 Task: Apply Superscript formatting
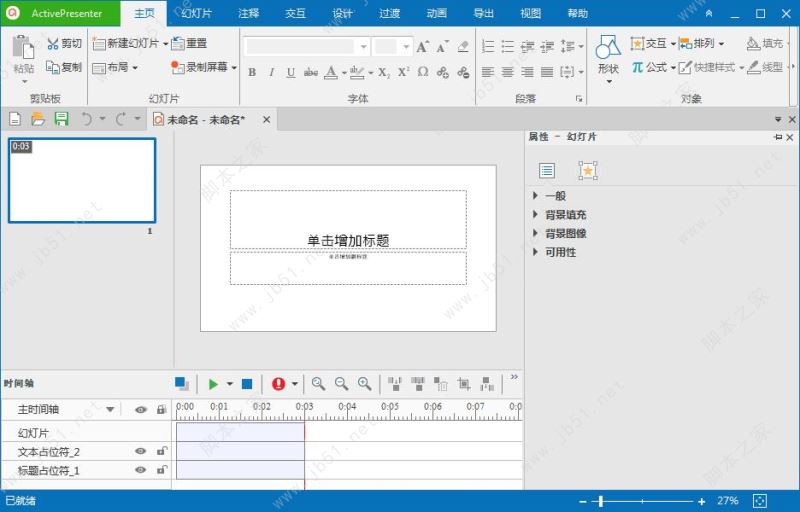coord(403,72)
